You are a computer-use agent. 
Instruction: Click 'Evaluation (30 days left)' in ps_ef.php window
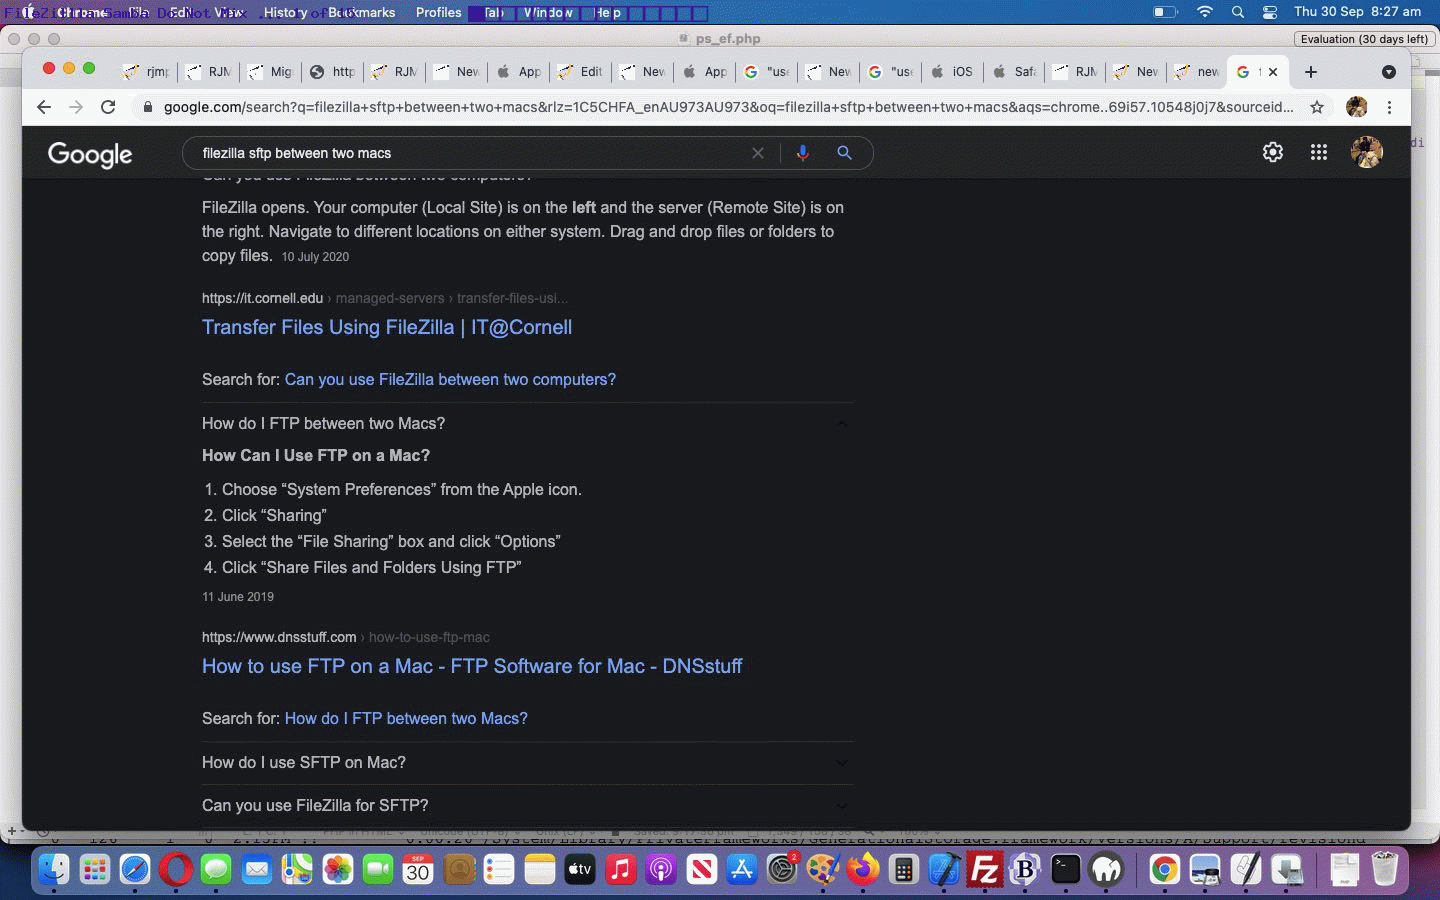[x=1364, y=39]
